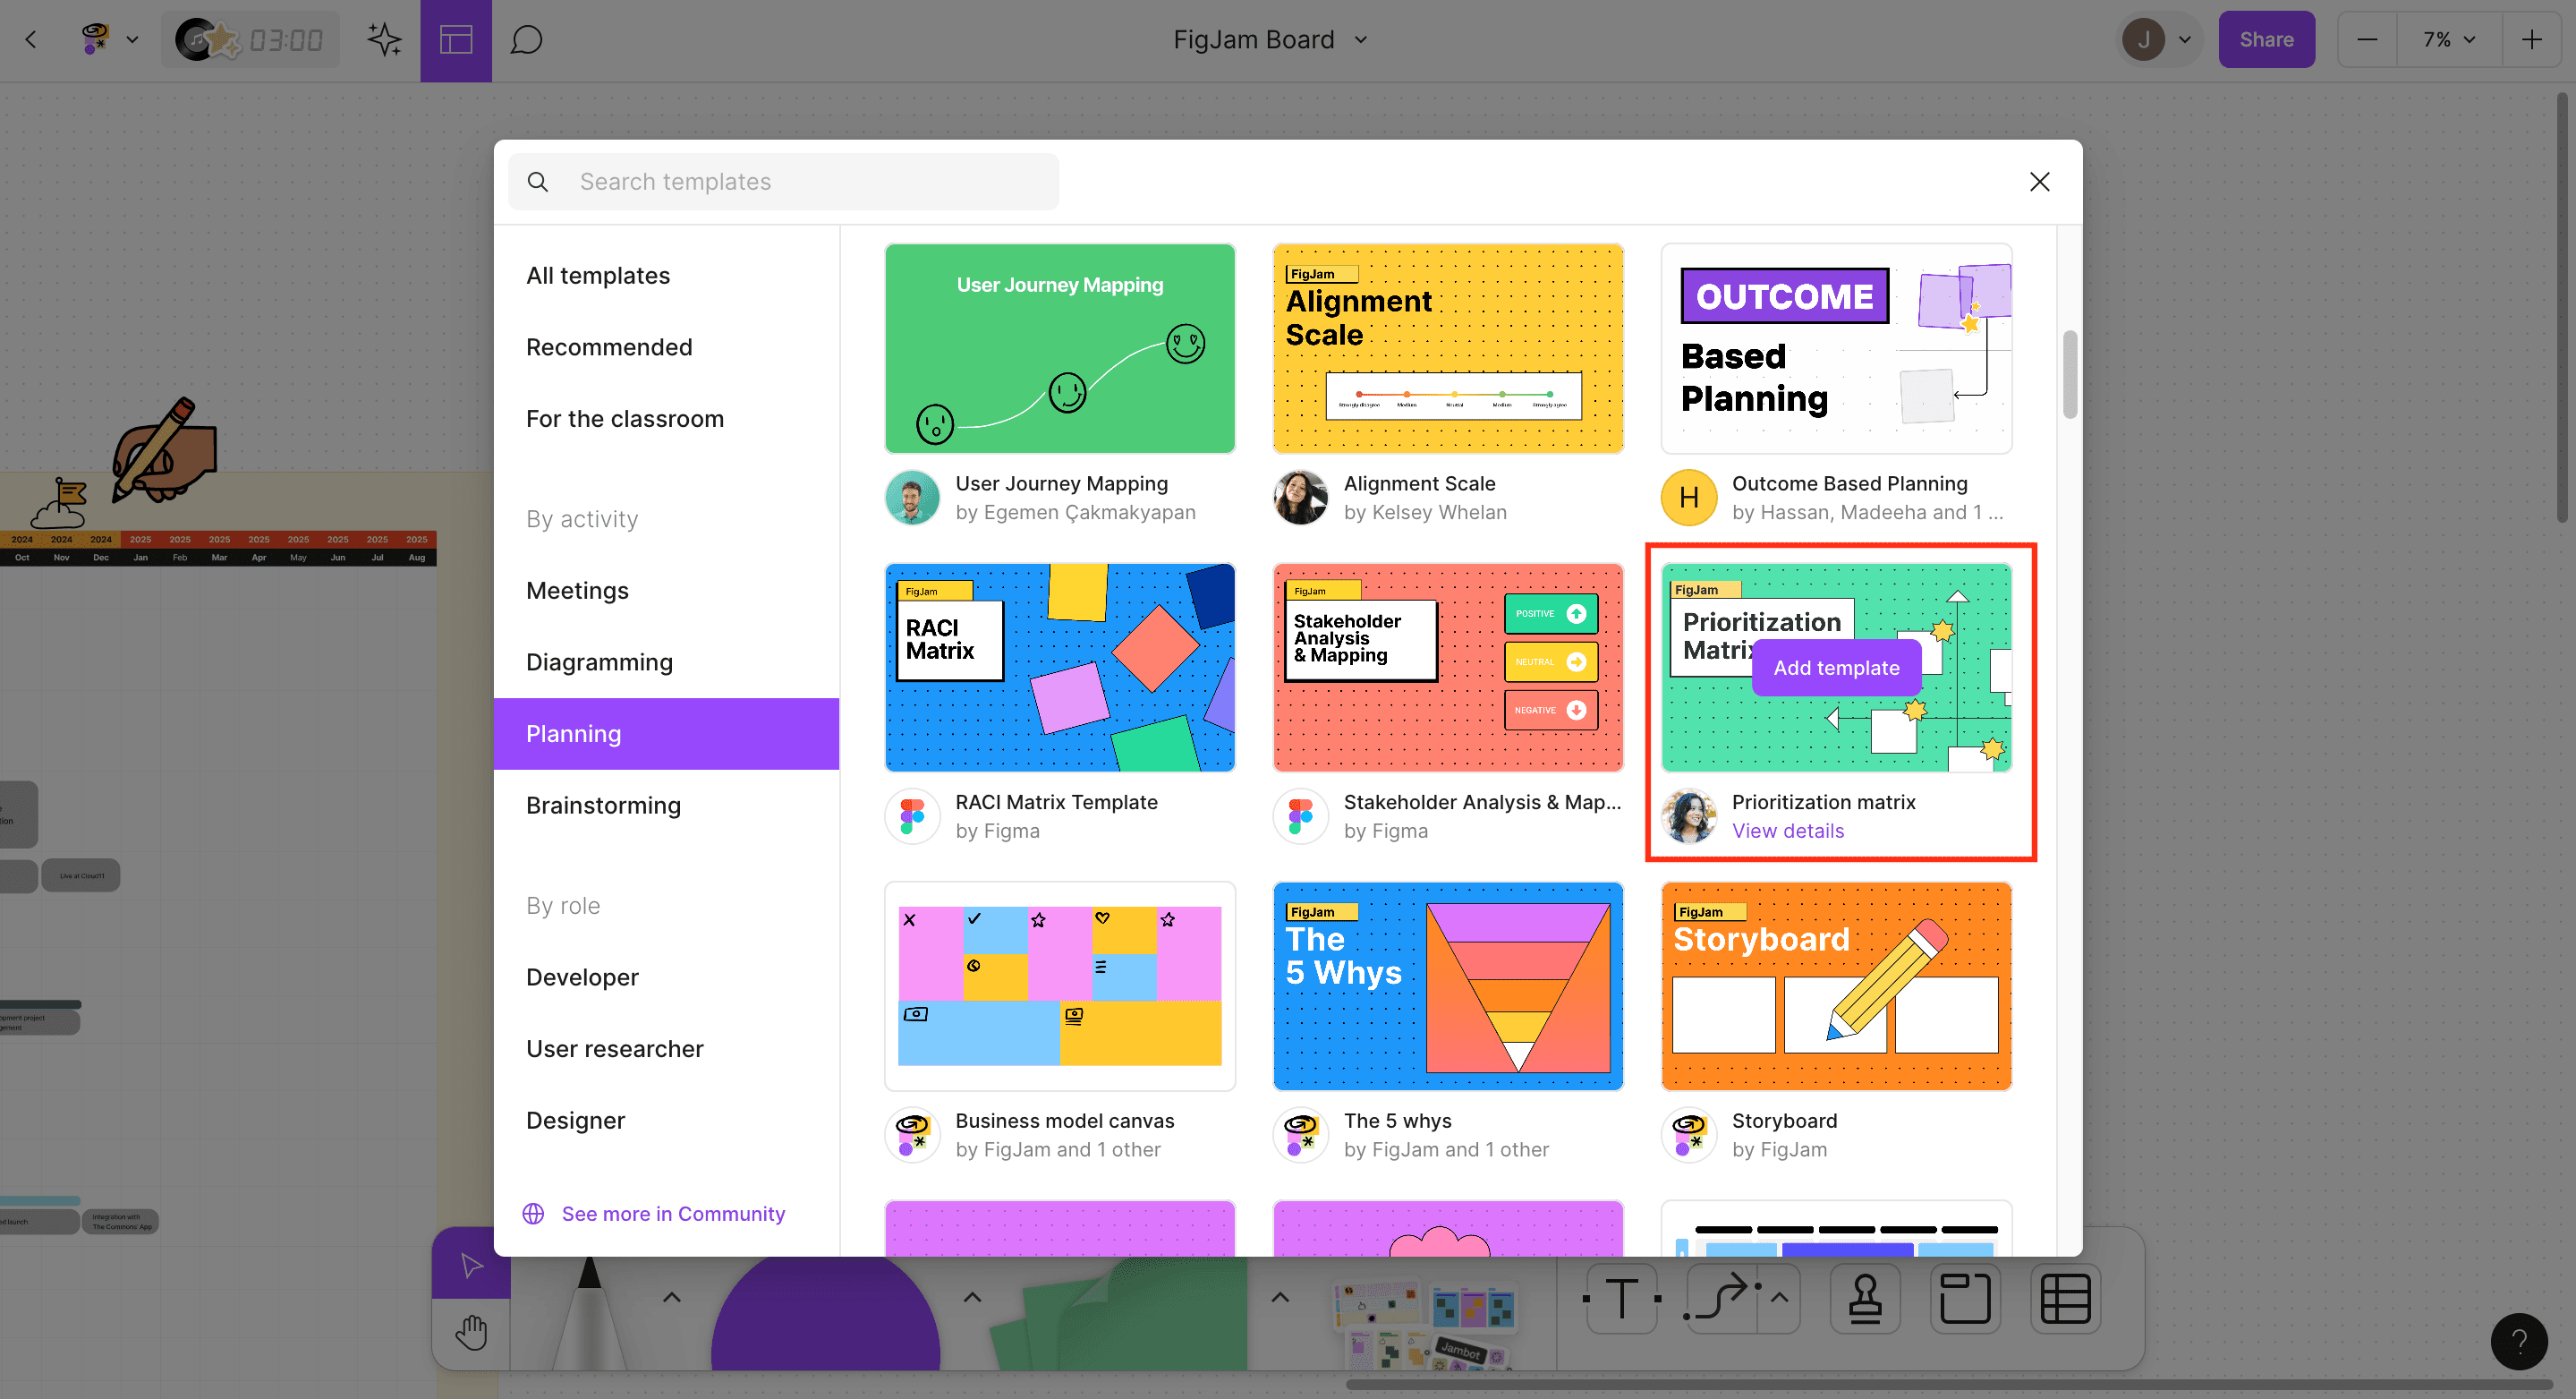Viewport: 2576px width, 1399px height.
Task: Click the template list scrollbar
Action: (2069, 375)
